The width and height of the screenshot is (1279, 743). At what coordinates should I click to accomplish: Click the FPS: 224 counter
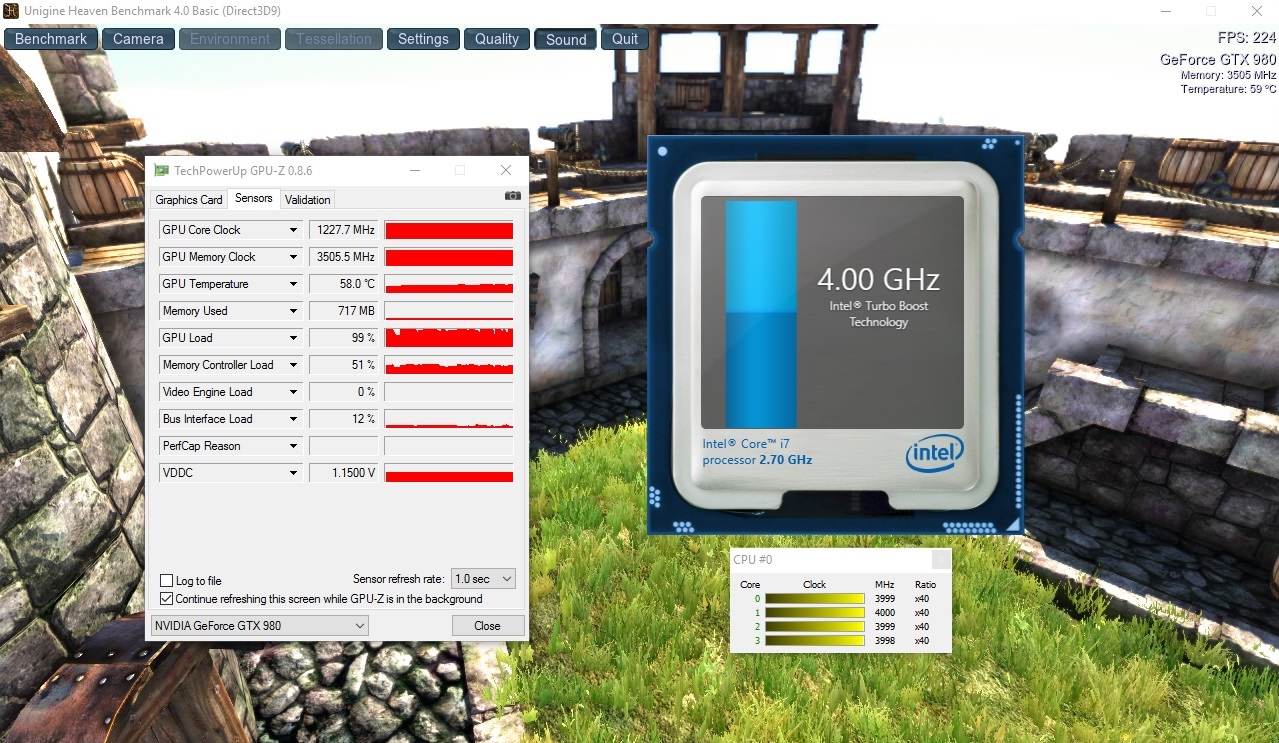1247,38
